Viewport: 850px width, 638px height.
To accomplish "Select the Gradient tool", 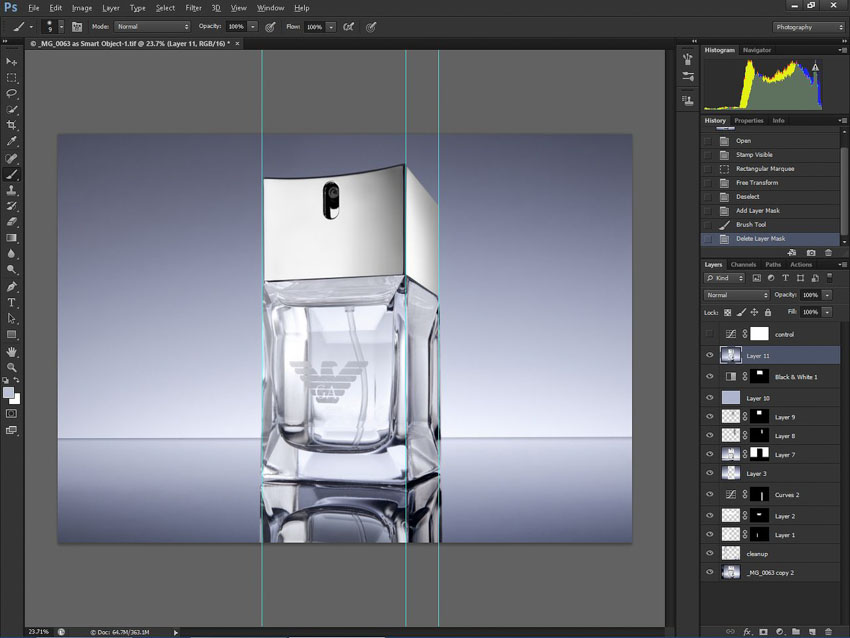I will (x=11, y=238).
